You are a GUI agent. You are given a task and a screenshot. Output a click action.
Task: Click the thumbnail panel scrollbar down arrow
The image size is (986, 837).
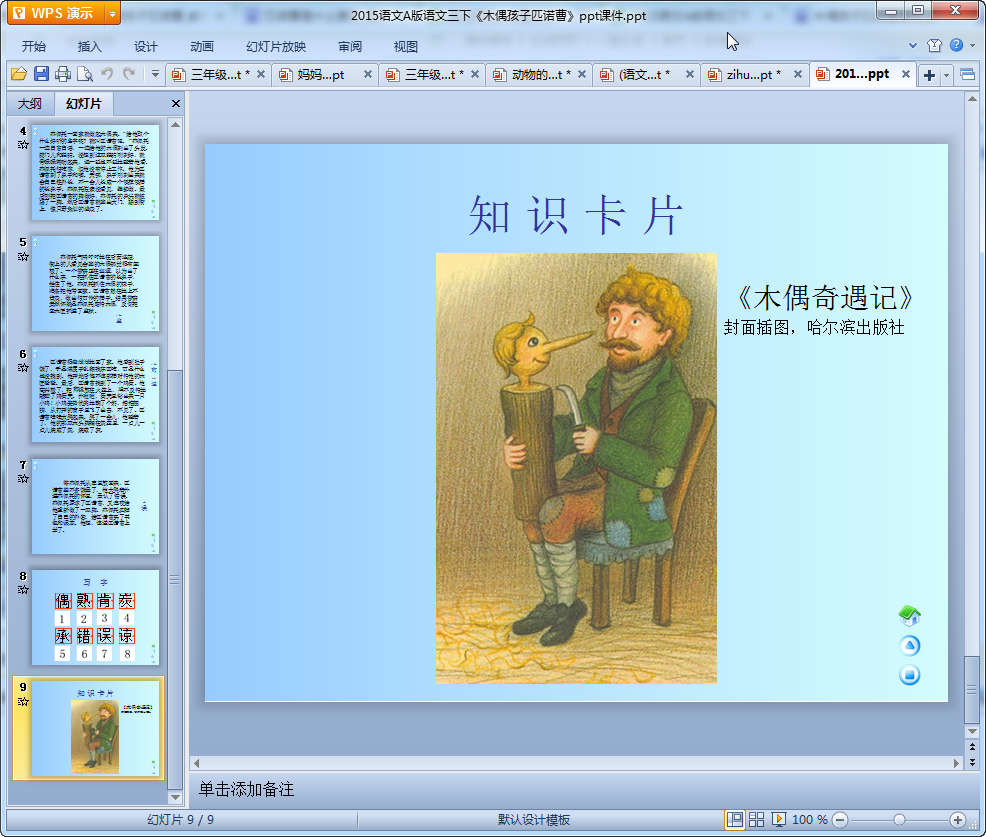pos(175,797)
